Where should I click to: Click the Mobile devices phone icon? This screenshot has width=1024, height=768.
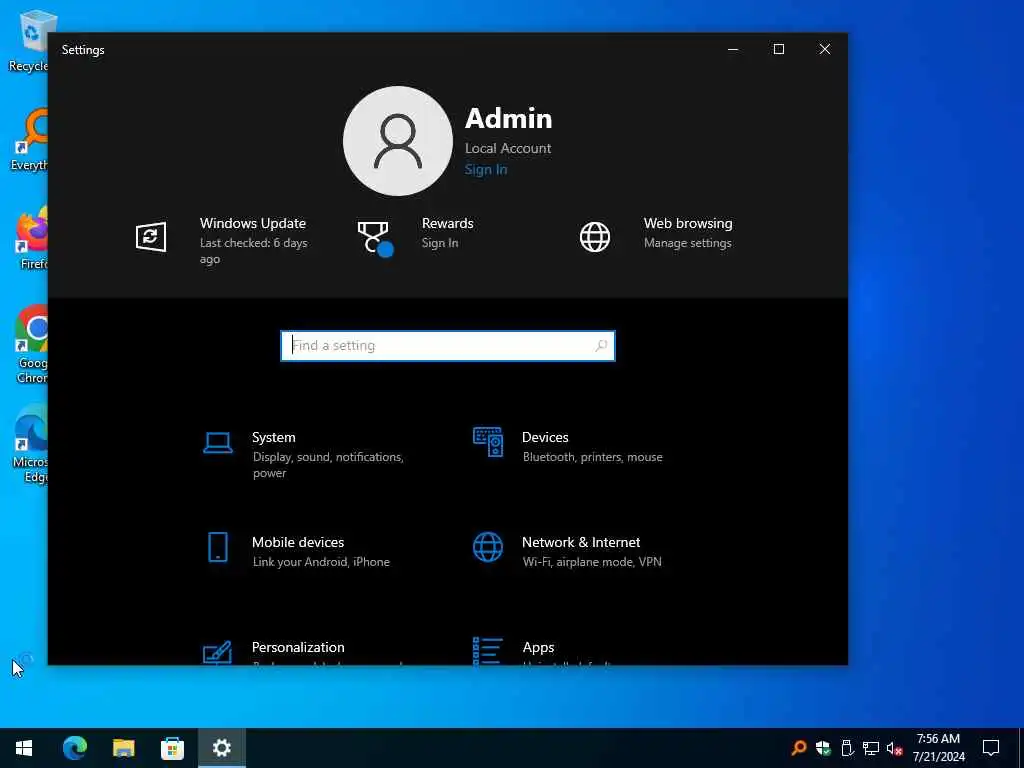(x=218, y=547)
